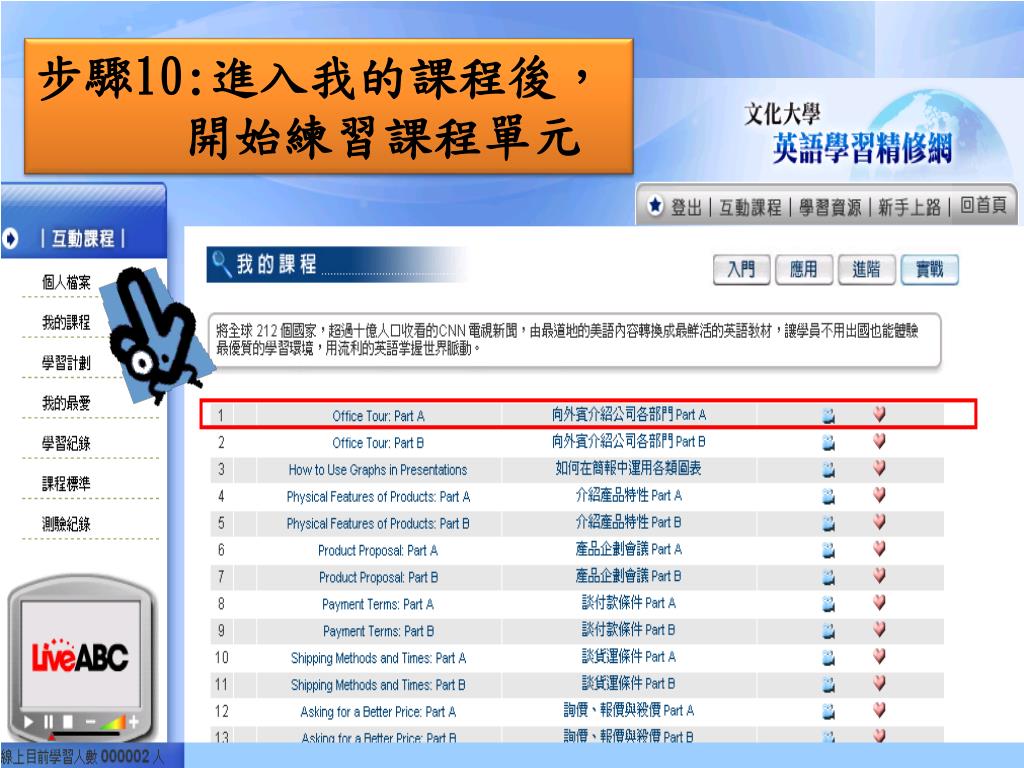The height and width of the screenshot is (768, 1024).
Task: Open 學習紀錄 in sidebar
Action: (x=66, y=443)
